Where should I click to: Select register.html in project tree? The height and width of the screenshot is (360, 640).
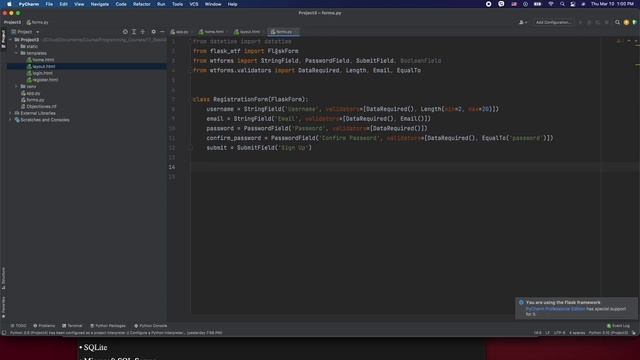coord(42,80)
